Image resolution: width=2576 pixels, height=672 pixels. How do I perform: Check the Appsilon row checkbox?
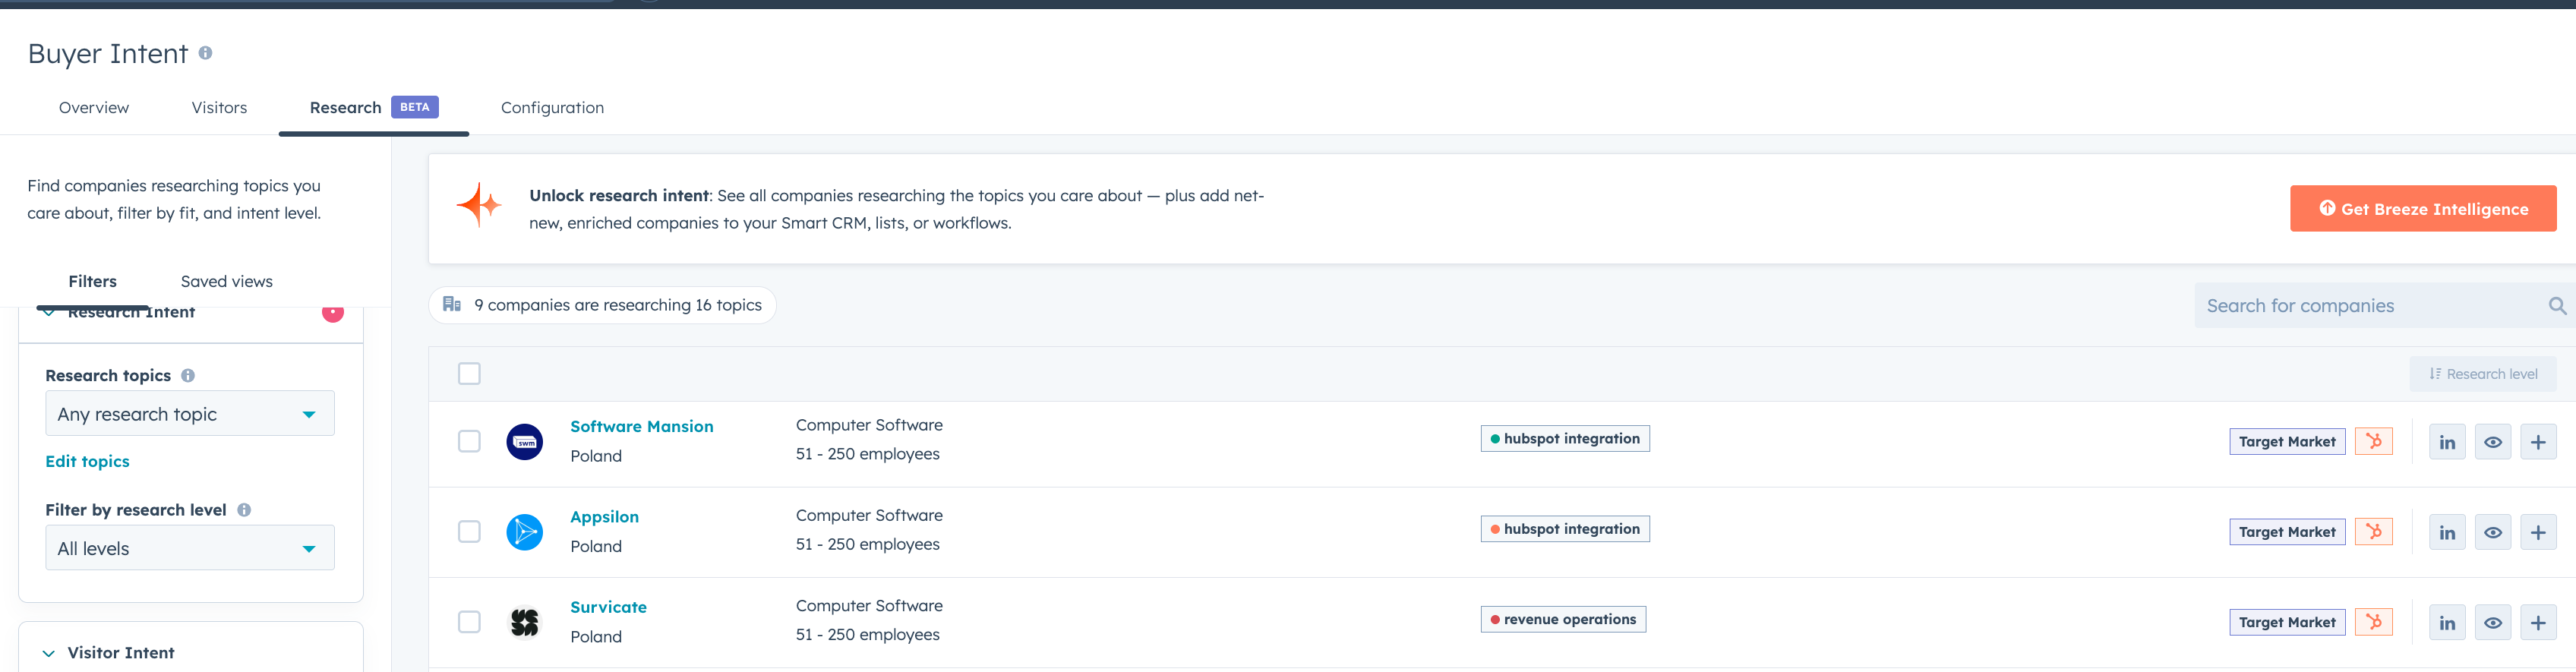[469, 531]
